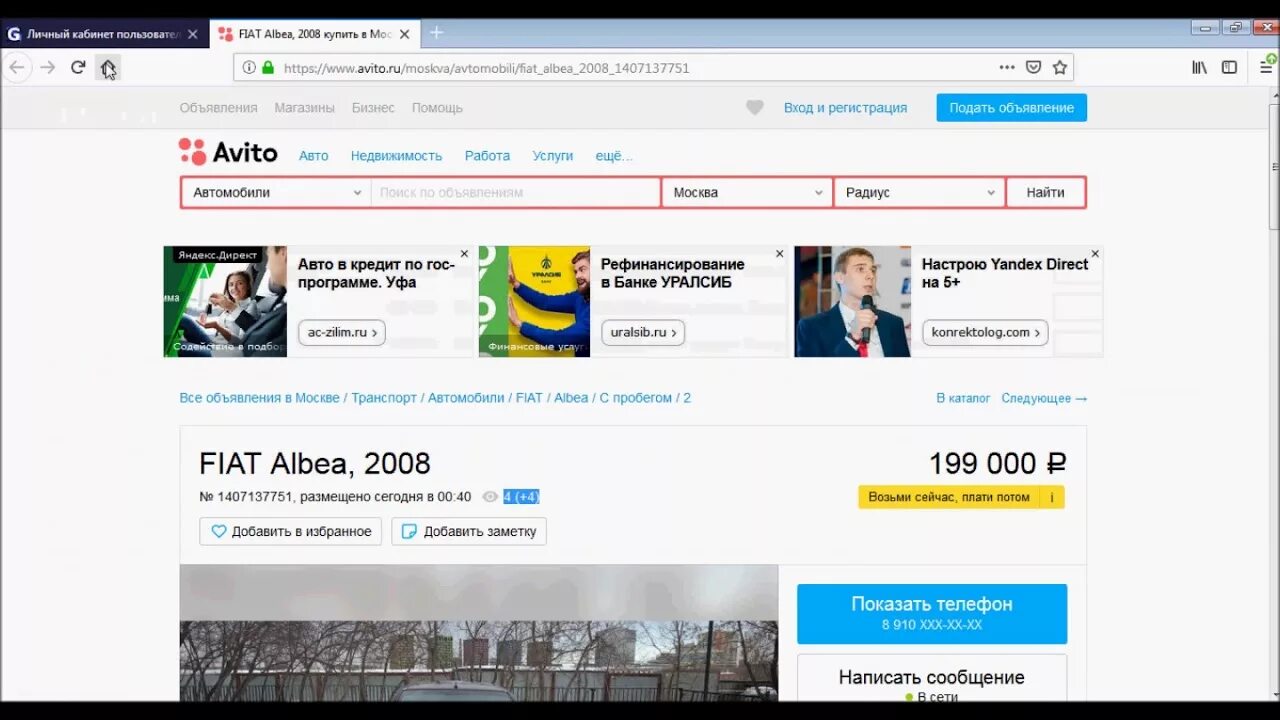
Task: Open Транспорт breadcrumb link
Action: [384, 398]
